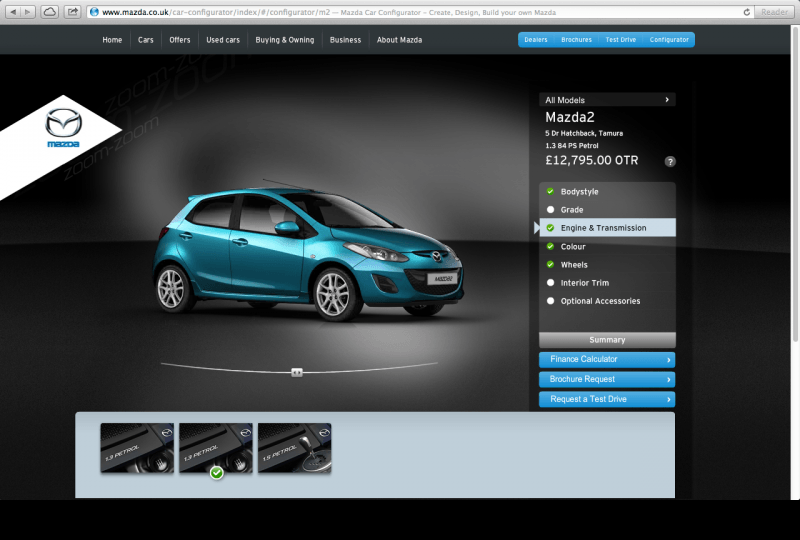Click the Summary button

click(607, 340)
